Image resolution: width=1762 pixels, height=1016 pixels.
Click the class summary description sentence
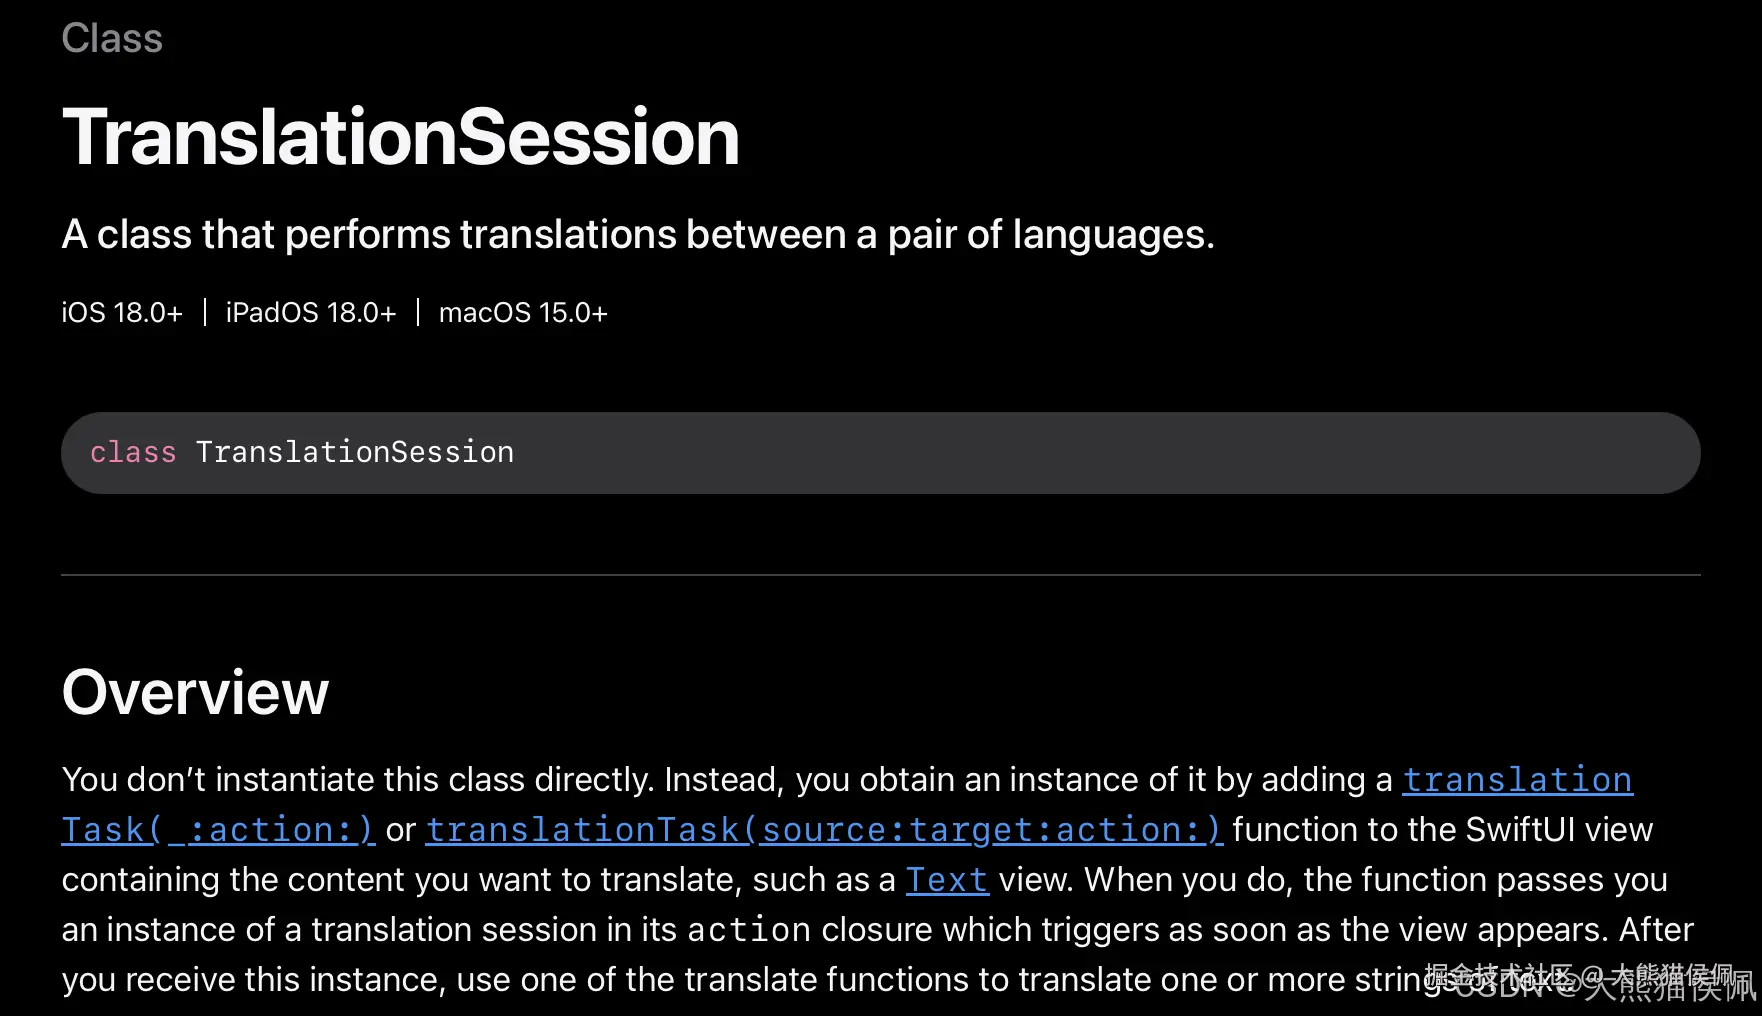tap(638, 235)
